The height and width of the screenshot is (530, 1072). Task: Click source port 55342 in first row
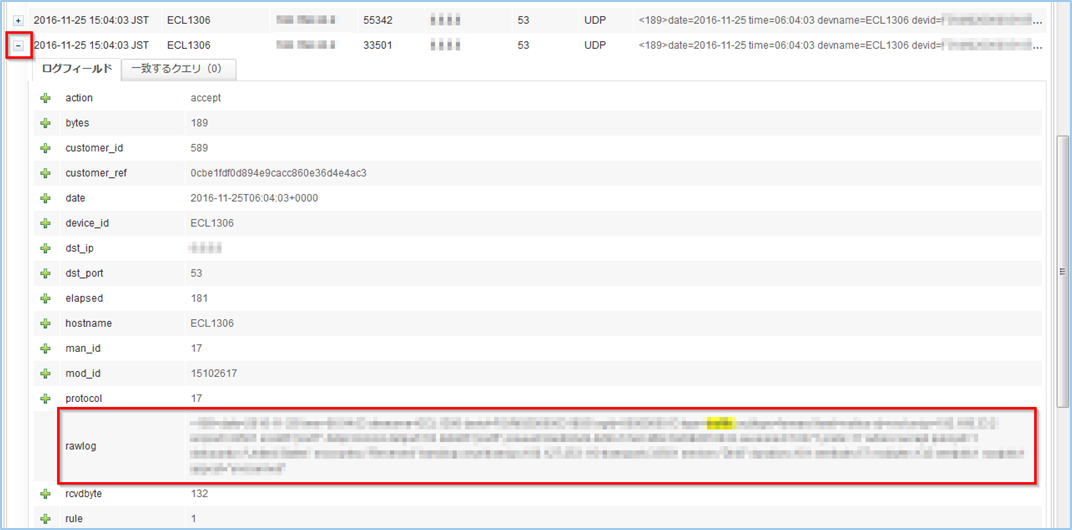point(377,21)
